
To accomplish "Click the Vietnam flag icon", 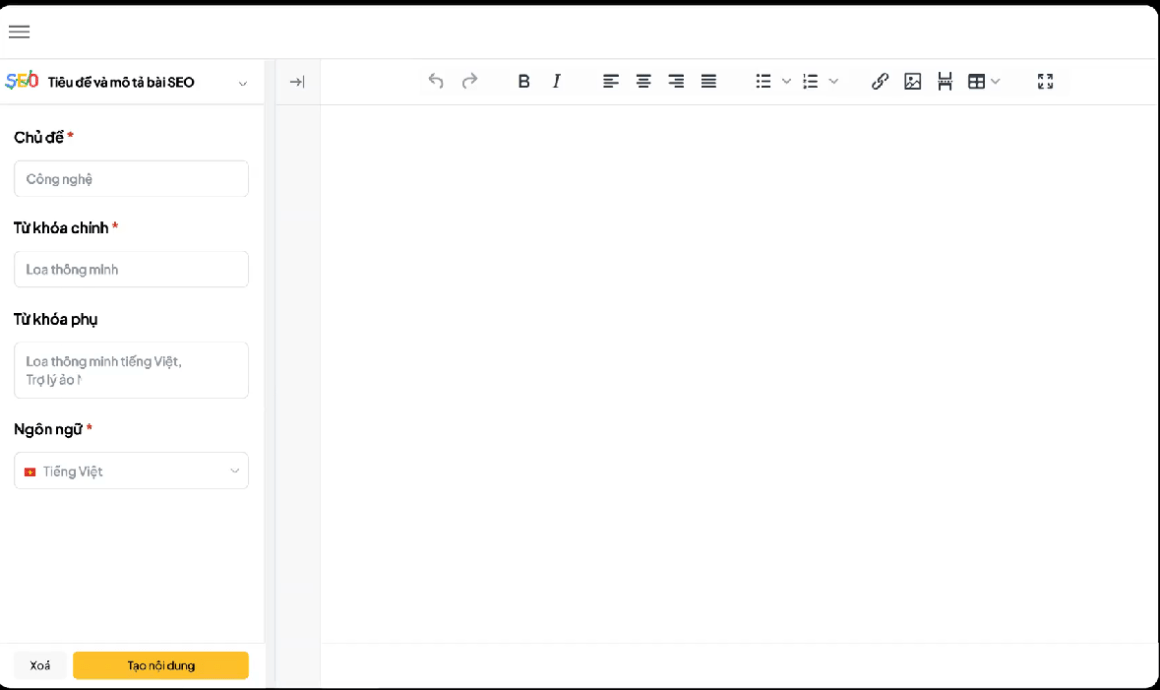I will (30, 472).
